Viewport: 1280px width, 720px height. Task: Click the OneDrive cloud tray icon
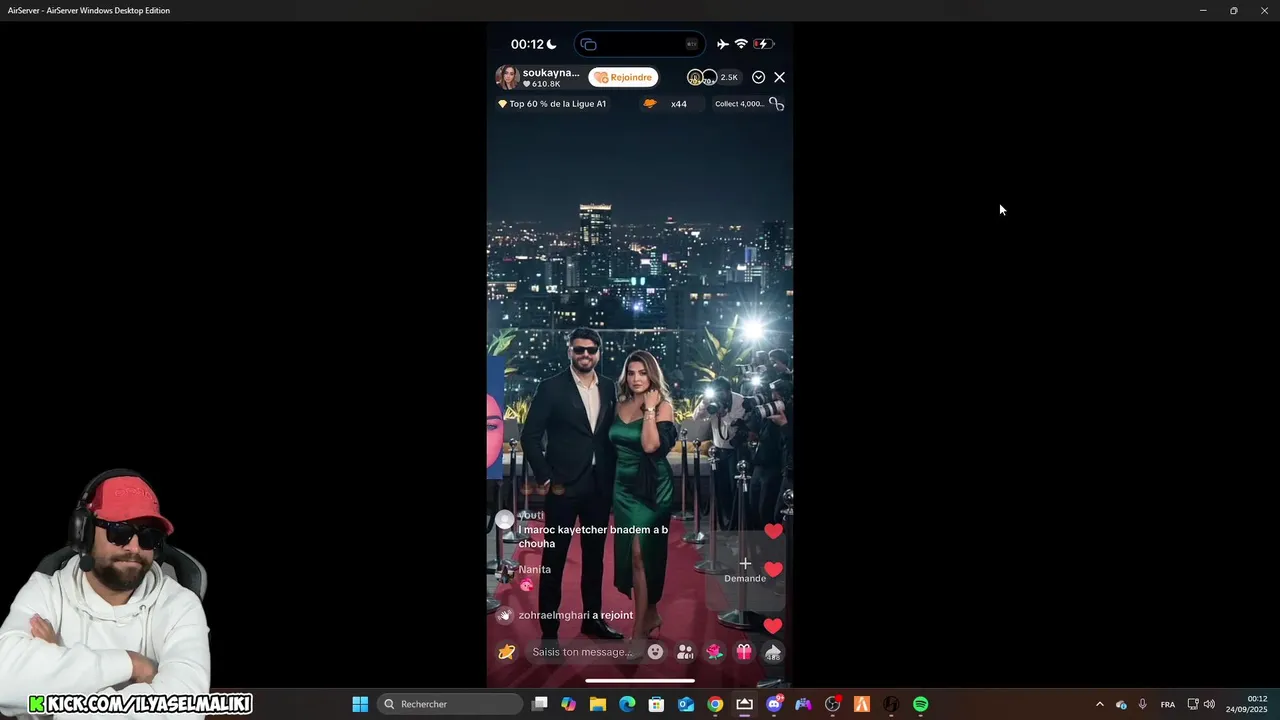(x=1121, y=704)
